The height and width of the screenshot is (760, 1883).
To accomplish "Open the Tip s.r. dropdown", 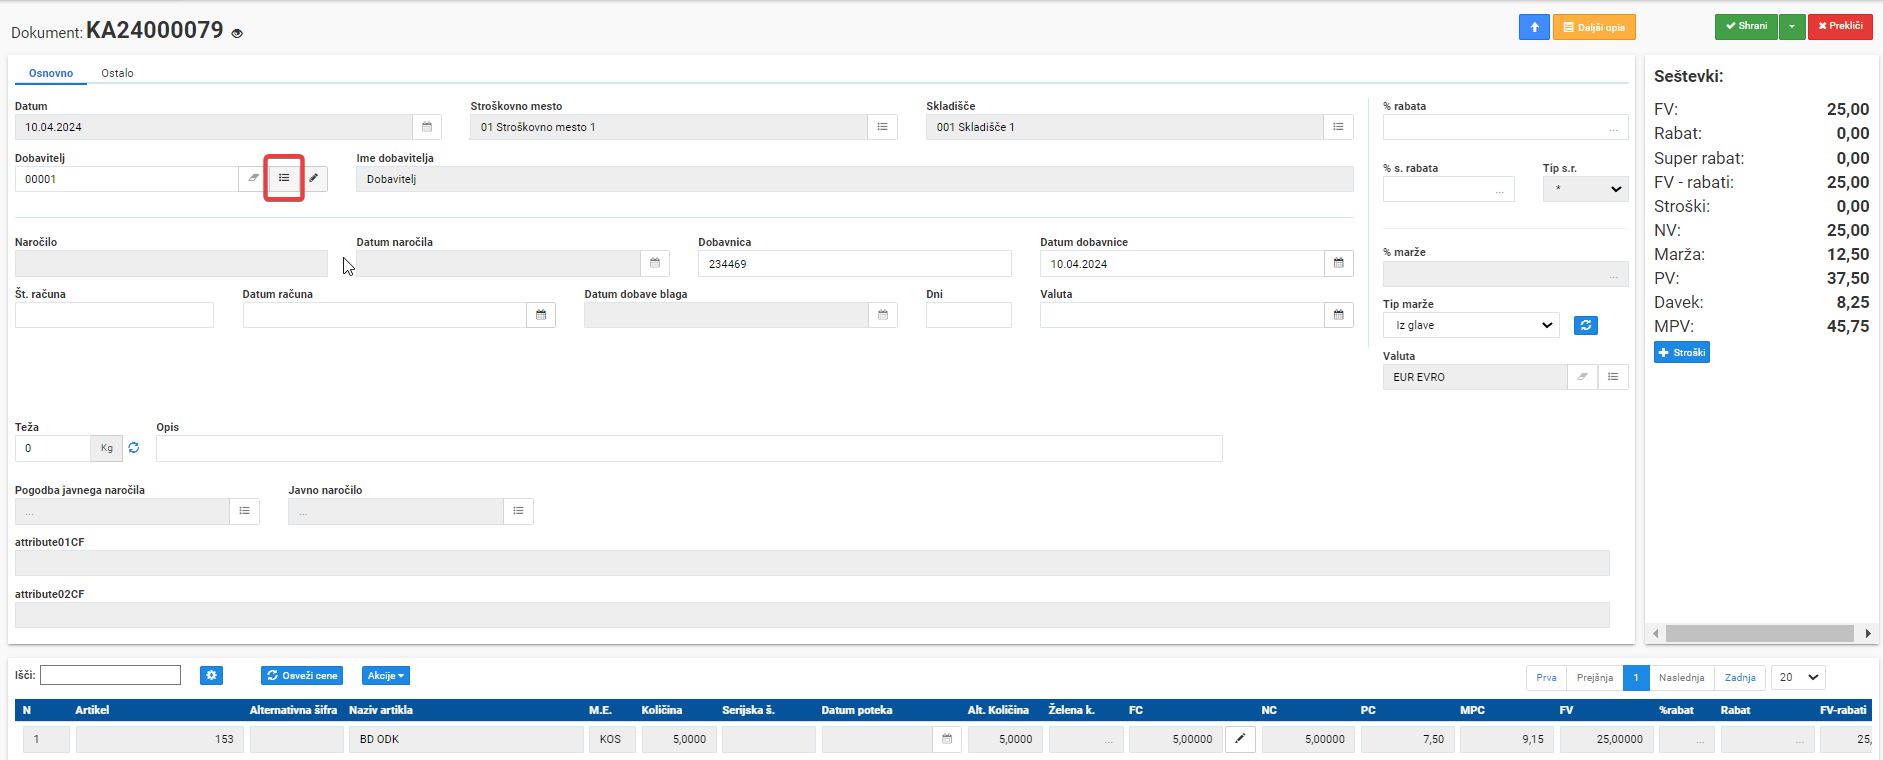I will click(1585, 189).
